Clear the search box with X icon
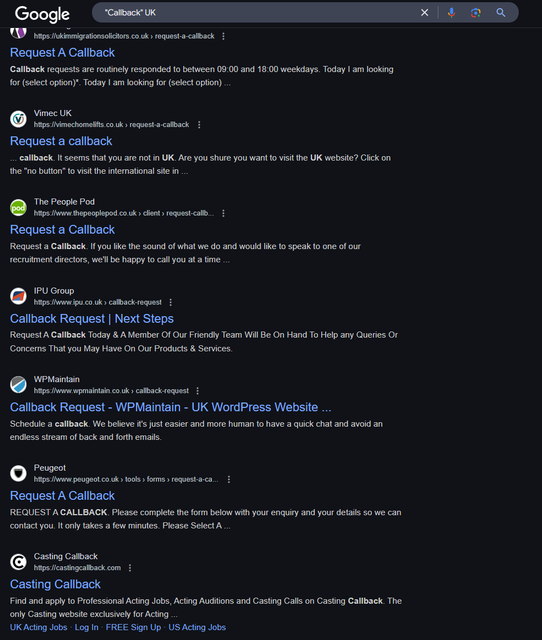Viewport: 542px width, 640px height. click(x=424, y=13)
